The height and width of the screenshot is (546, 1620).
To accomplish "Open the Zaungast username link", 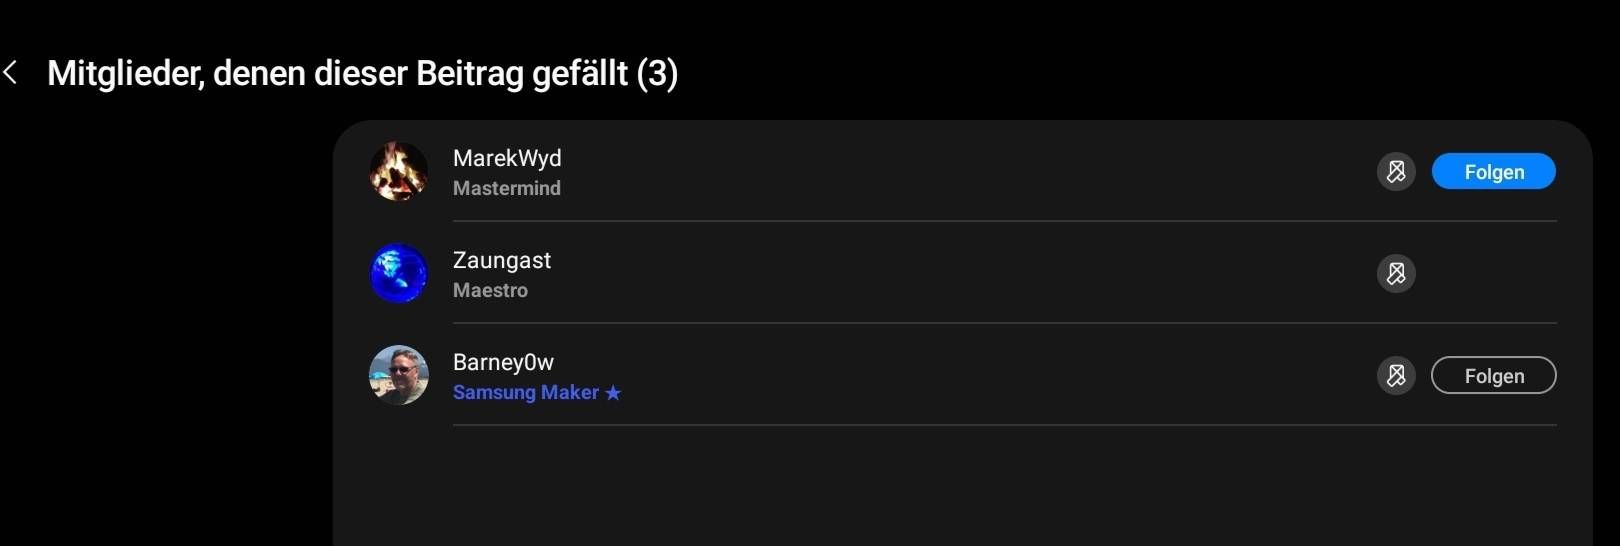I will (502, 260).
